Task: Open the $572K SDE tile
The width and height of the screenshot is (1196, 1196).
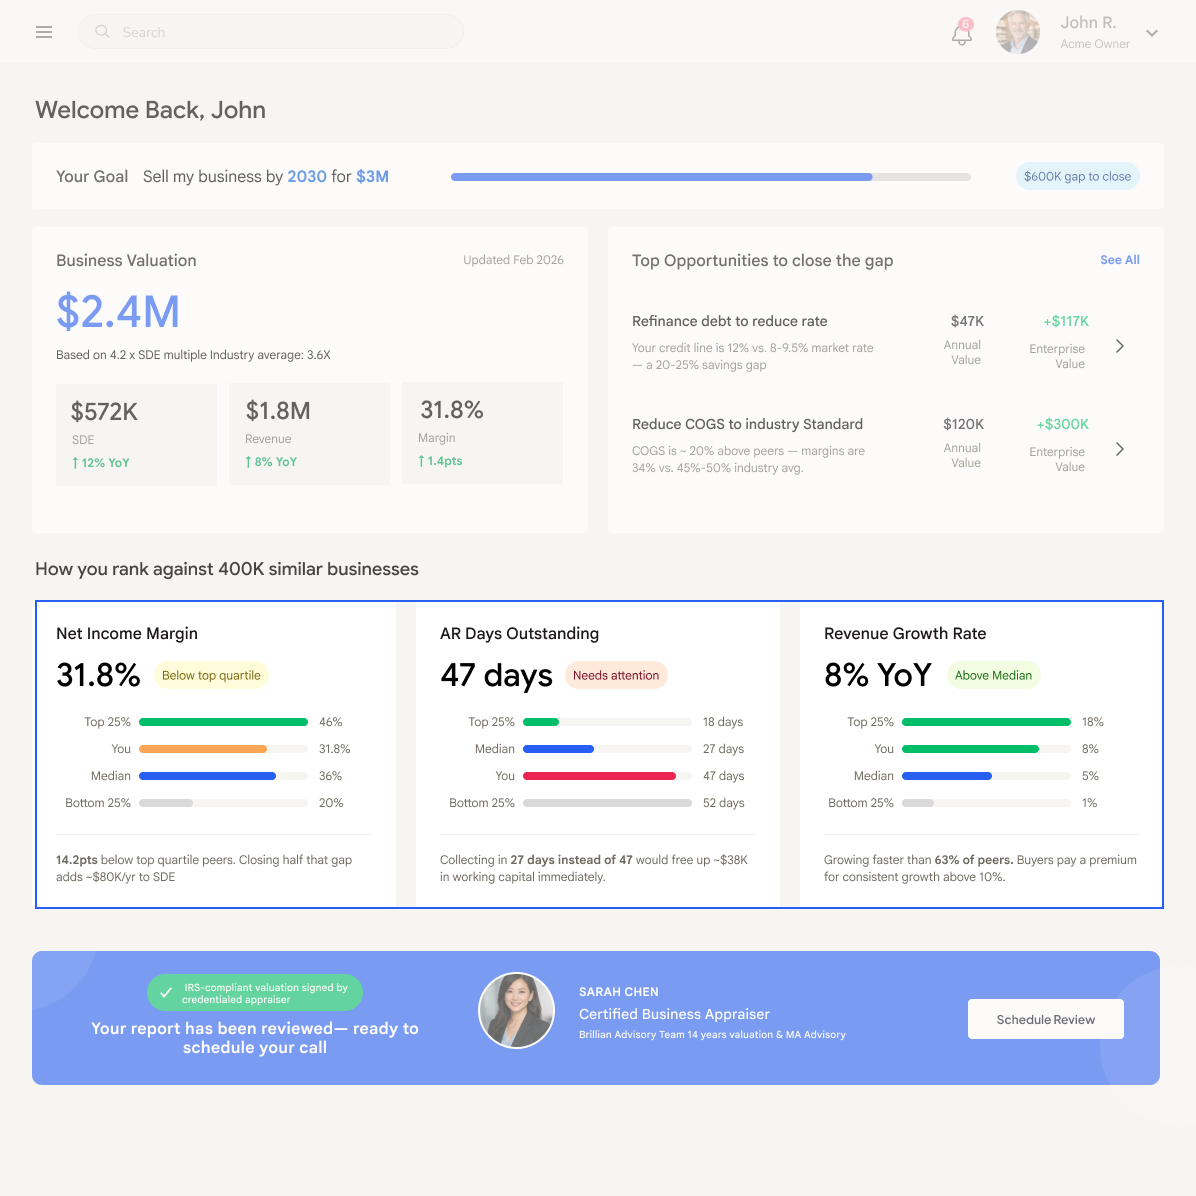Action: pos(137,435)
